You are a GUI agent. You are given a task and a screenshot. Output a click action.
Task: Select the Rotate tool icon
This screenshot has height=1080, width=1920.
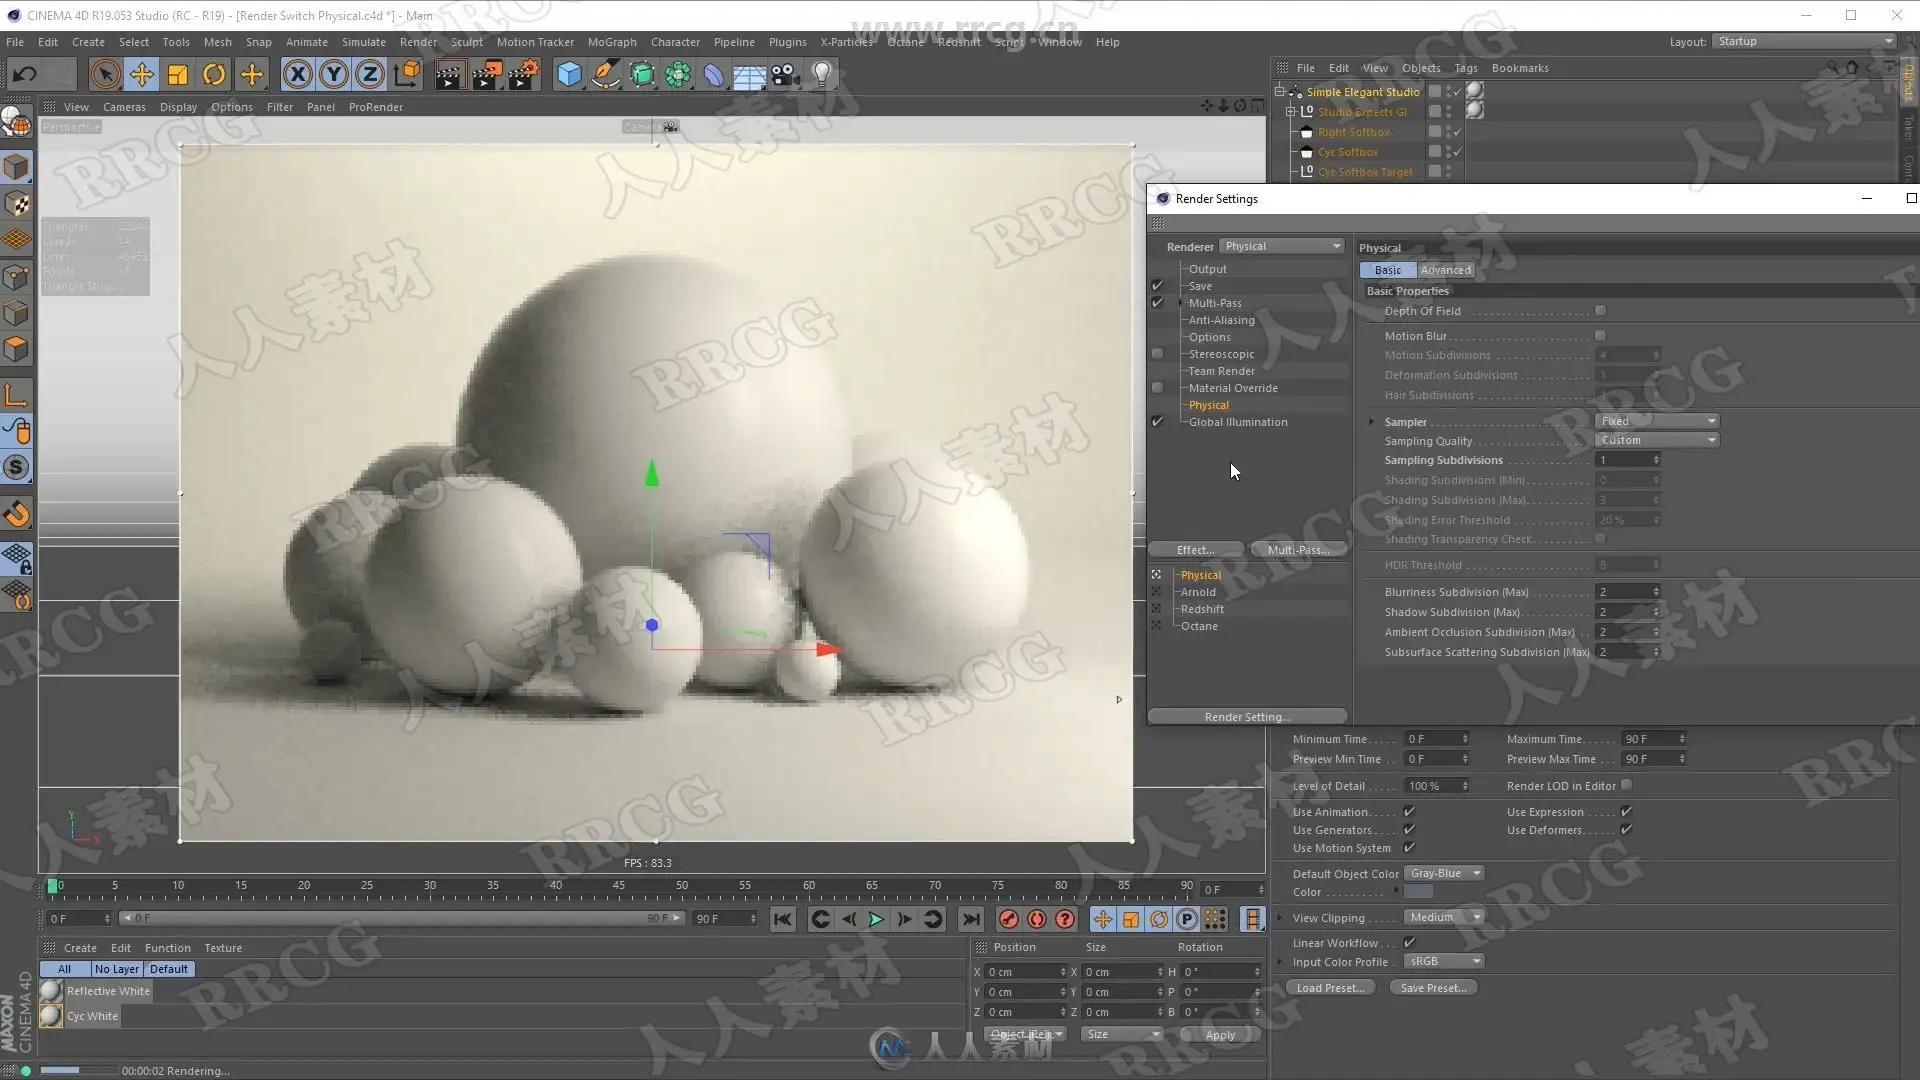tap(214, 74)
